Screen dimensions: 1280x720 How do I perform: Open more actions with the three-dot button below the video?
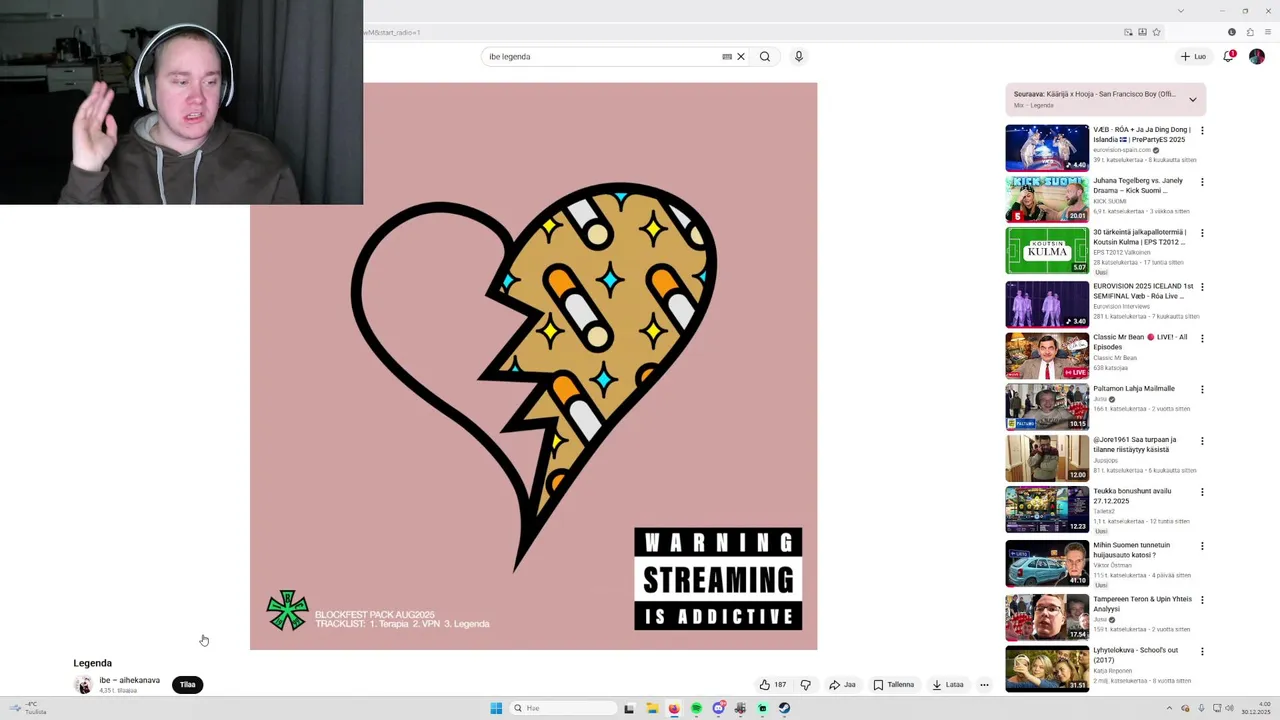click(x=984, y=685)
